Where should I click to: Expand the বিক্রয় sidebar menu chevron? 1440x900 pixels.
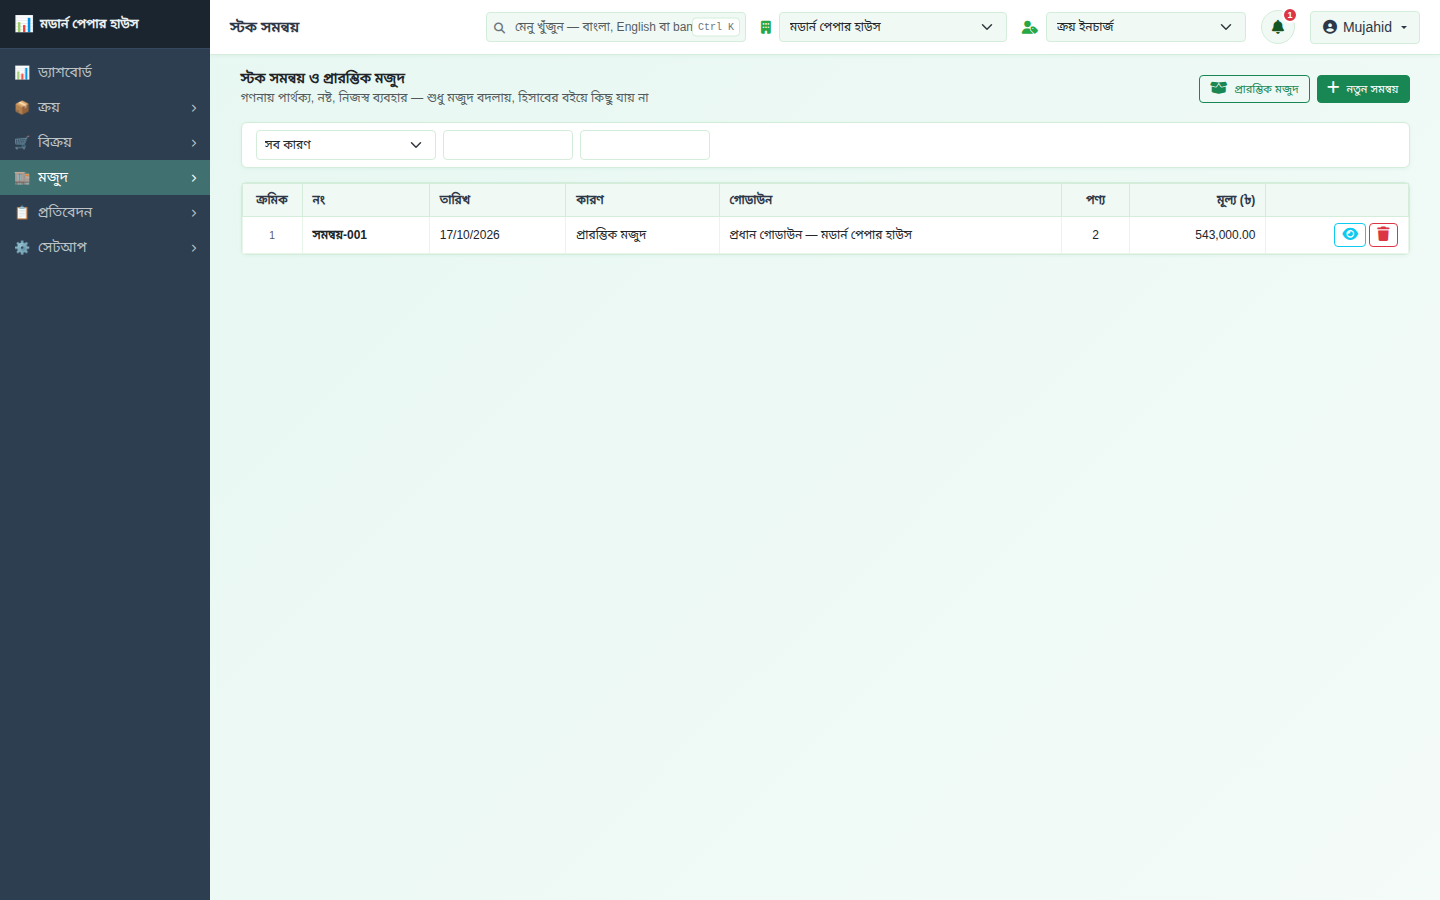click(x=194, y=143)
